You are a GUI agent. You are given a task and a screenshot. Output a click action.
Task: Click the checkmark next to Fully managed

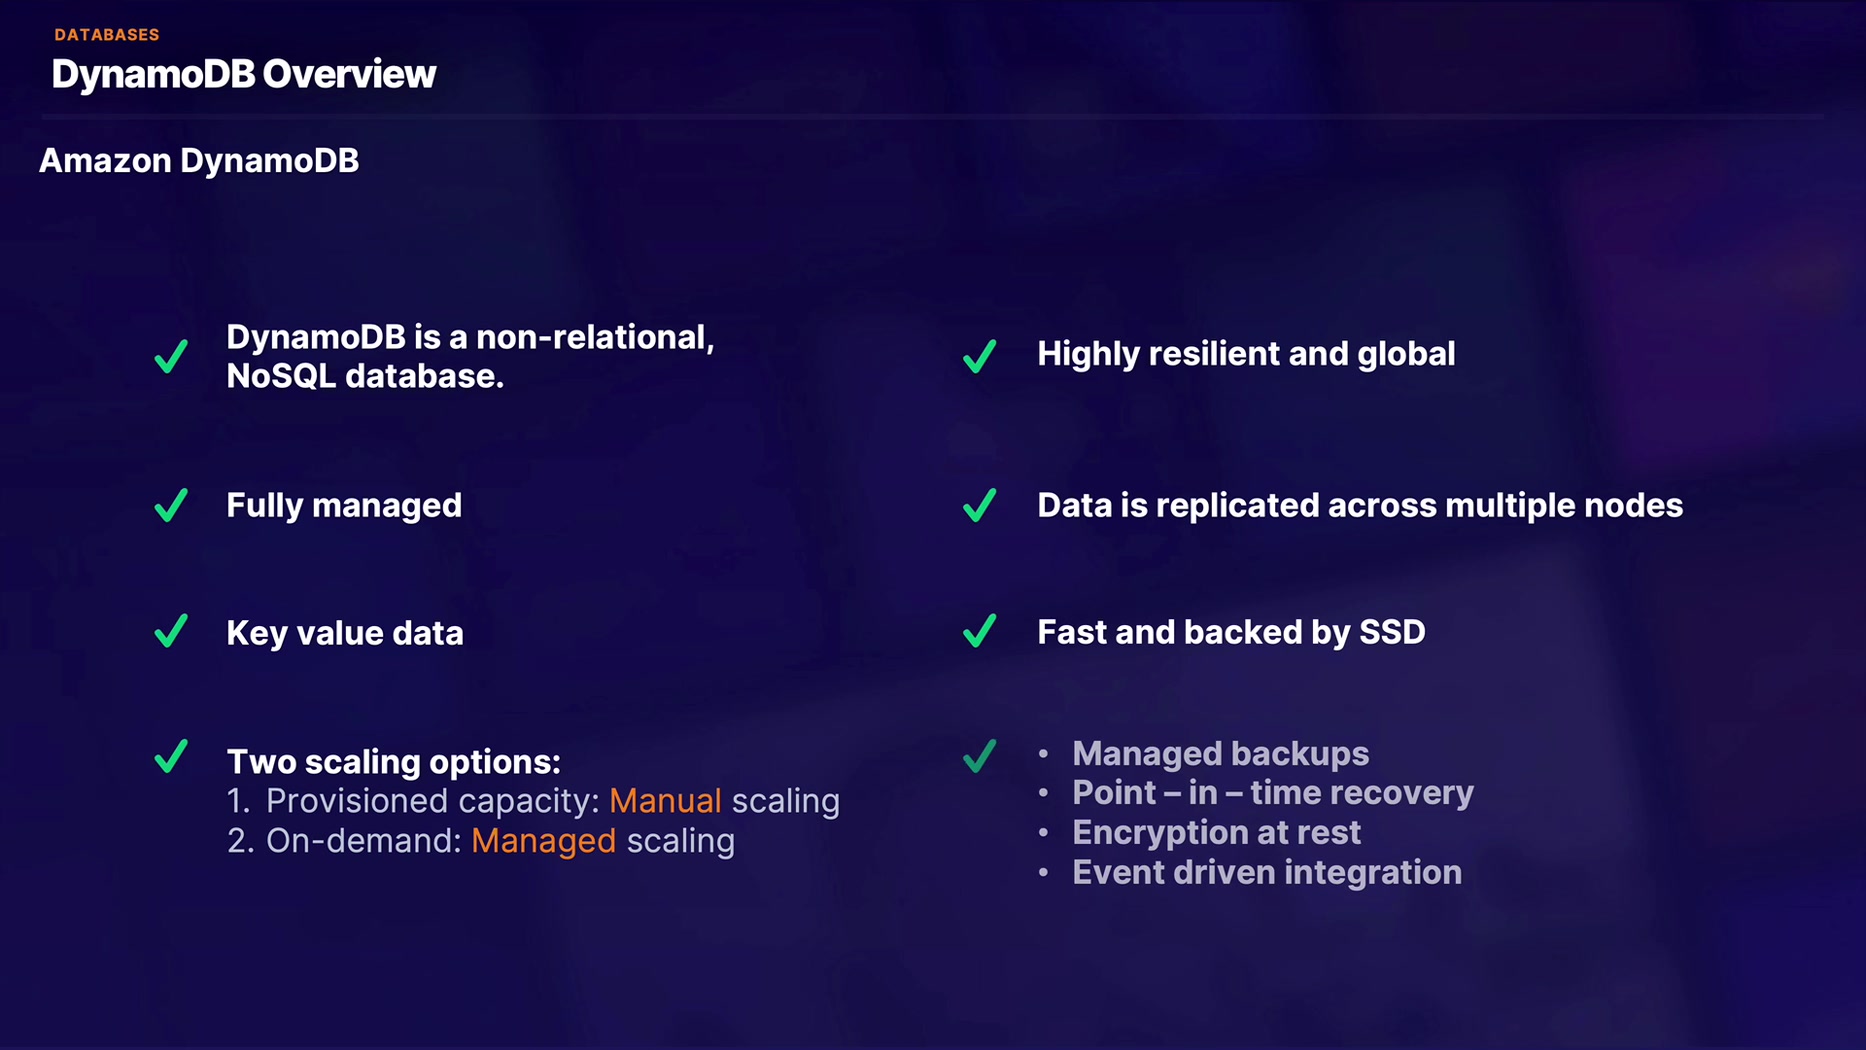pyautogui.click(x=171, y=505)
